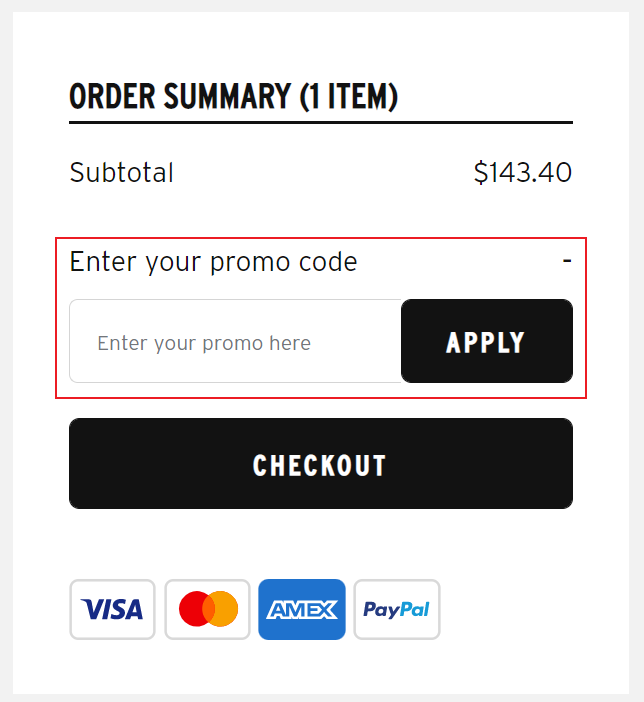Select the Mastercard logo icon
This screenshot has width=644, height=702.
click(x=207, y=609)
